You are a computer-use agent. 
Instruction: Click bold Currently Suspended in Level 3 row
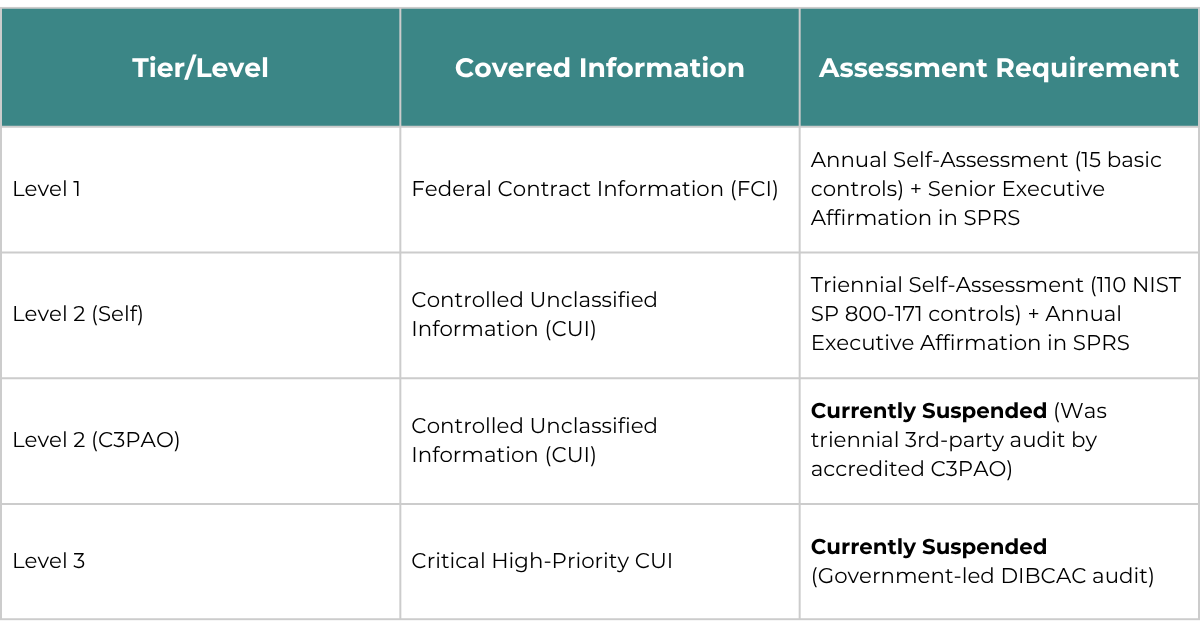(928, 547)
